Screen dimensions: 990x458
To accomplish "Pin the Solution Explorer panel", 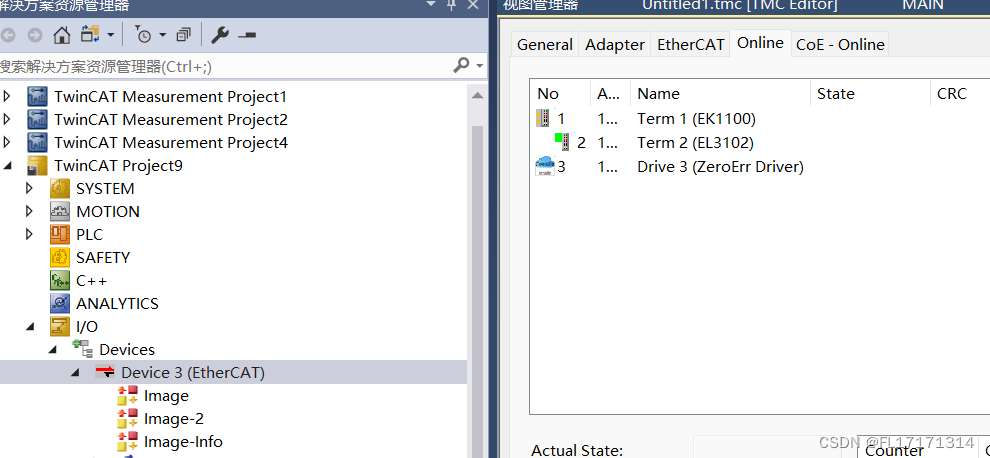I will pyautogui.click(x=451, y=5).
